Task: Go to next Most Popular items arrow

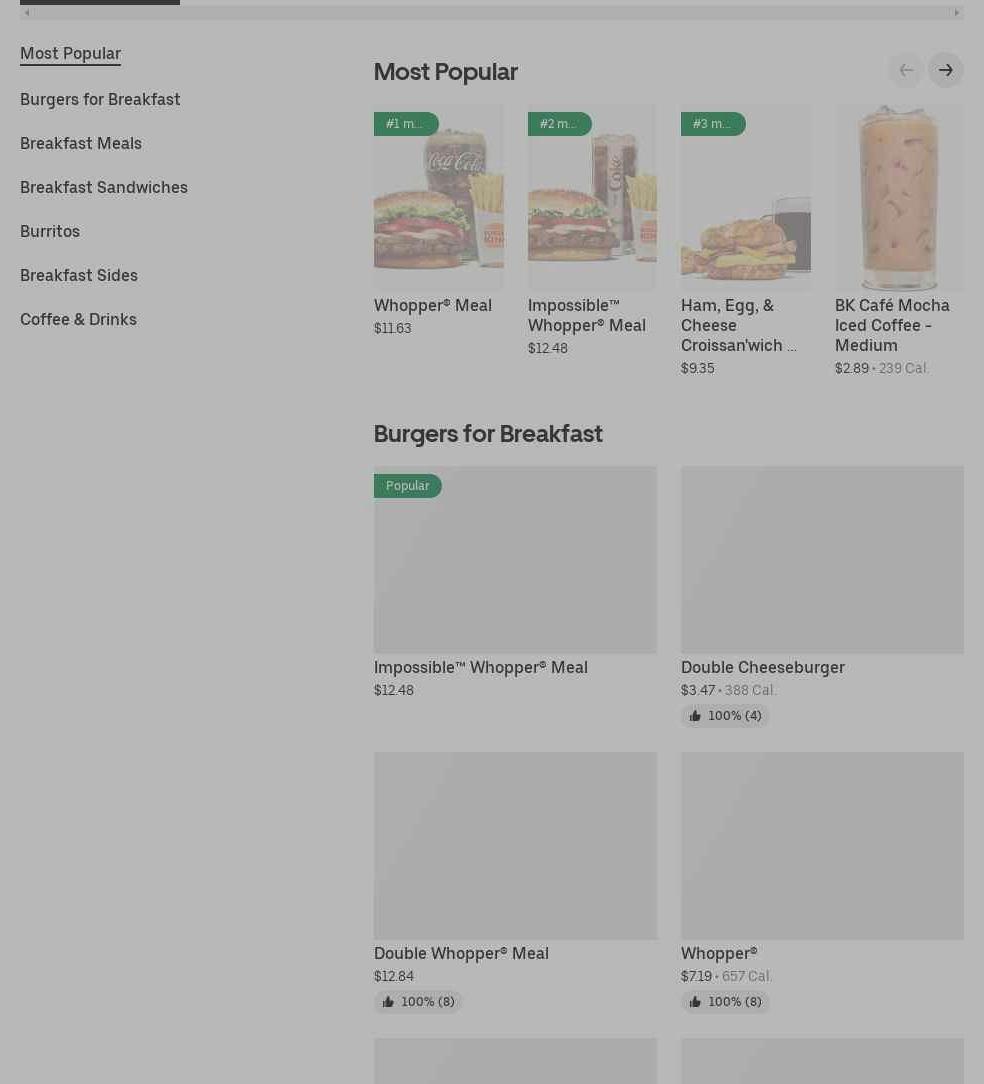Action: [x=945, y=70]
